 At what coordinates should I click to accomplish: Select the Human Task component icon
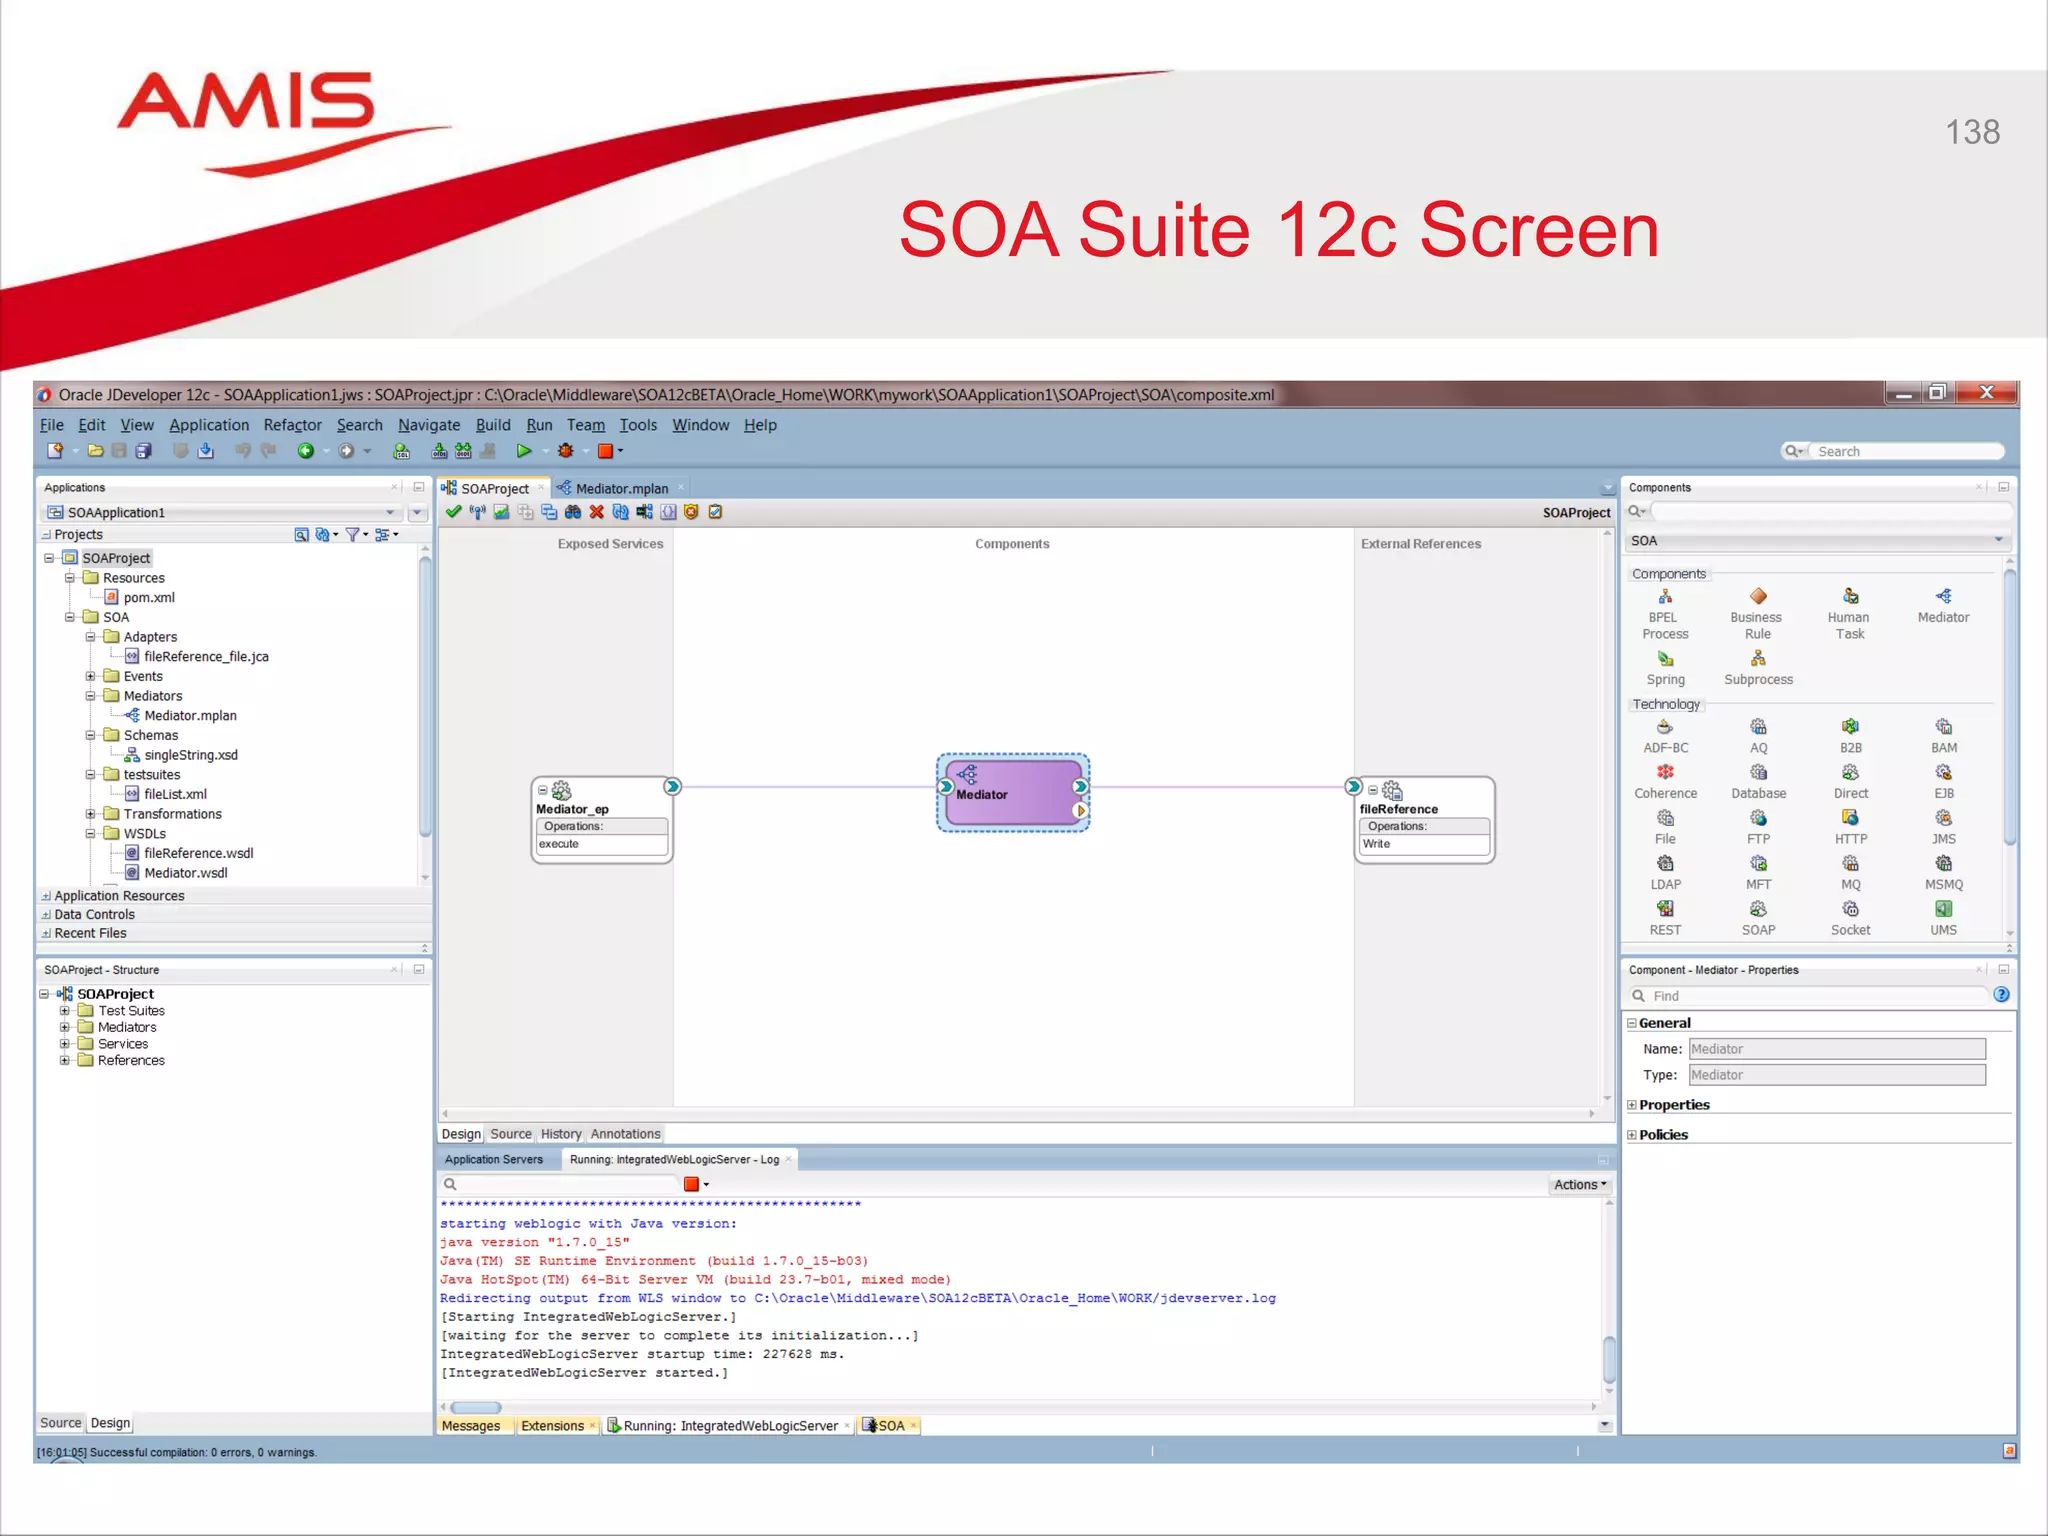coord(1850,597)
